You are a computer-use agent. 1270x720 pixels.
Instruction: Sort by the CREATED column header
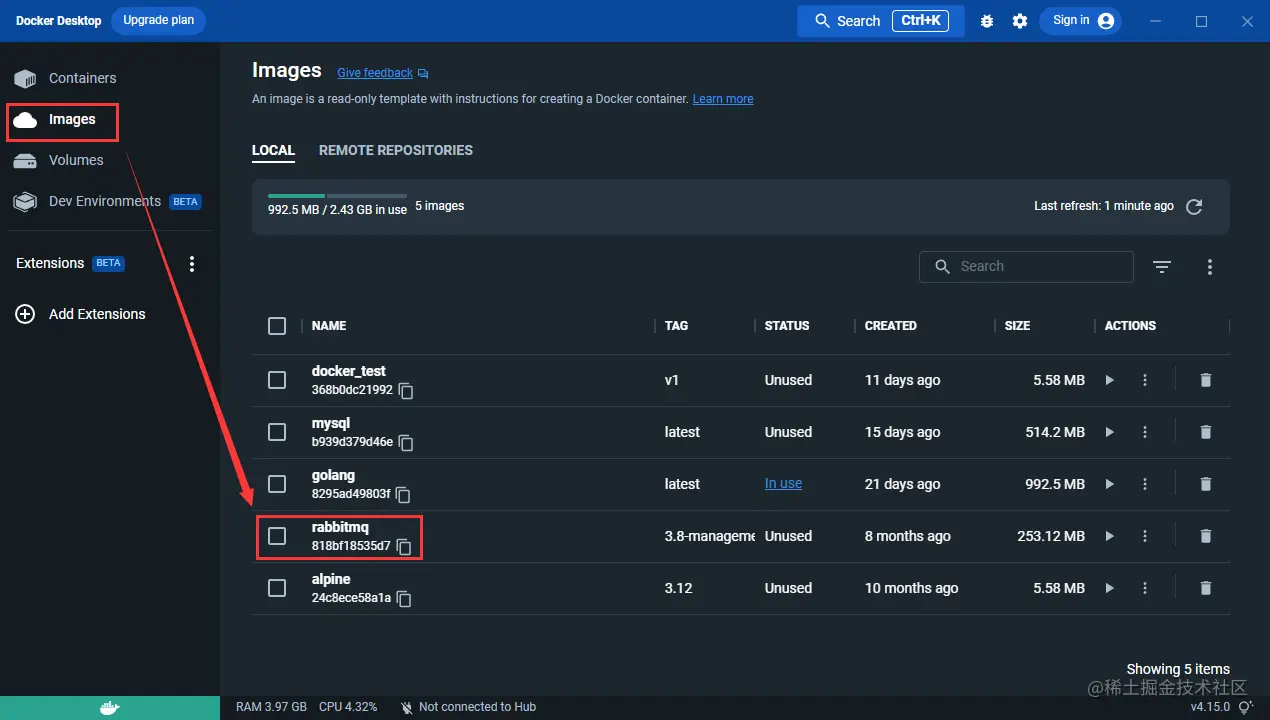coord(891,326)
